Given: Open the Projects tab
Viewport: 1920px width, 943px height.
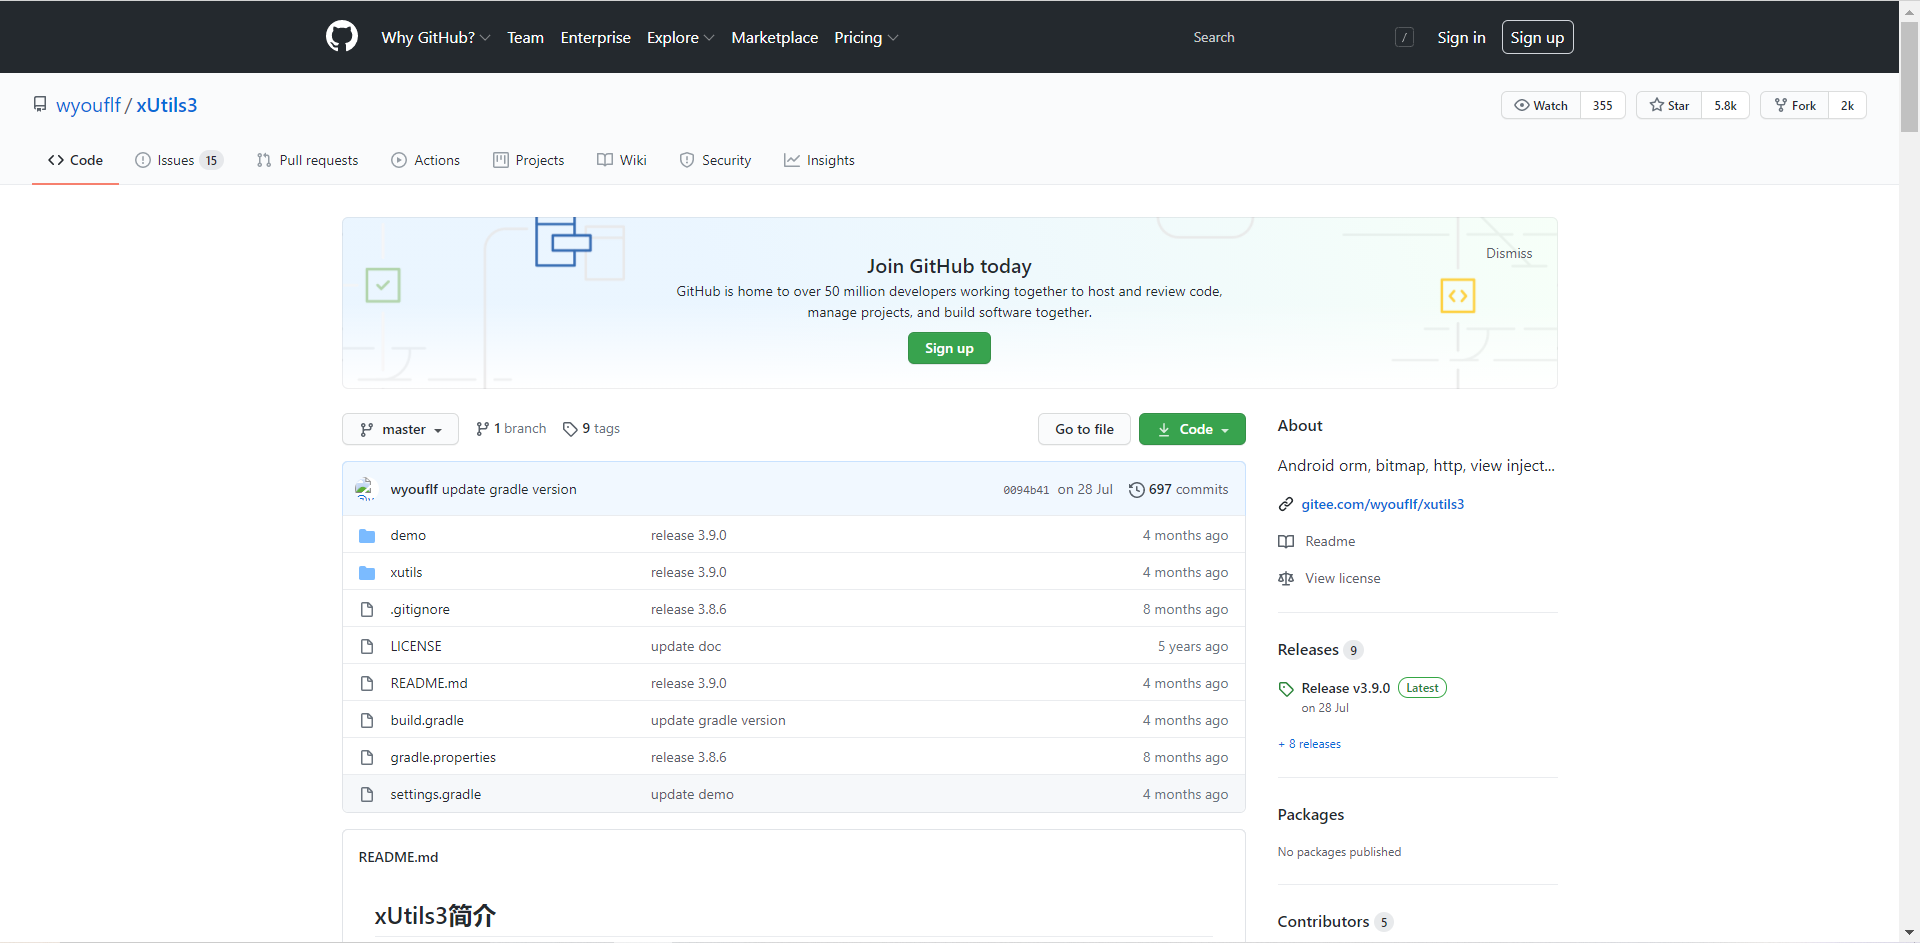Looking at the screenshot, I should 529,160.
